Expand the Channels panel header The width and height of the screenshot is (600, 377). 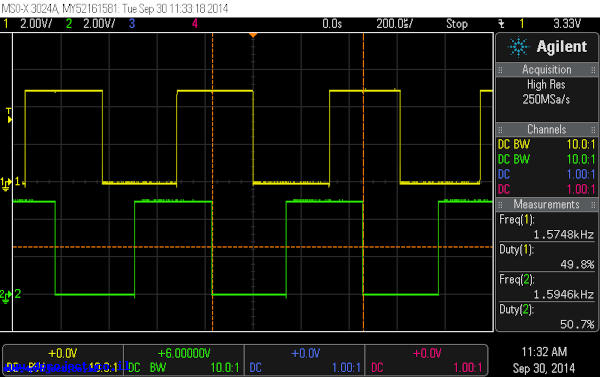tap(546, 129)
